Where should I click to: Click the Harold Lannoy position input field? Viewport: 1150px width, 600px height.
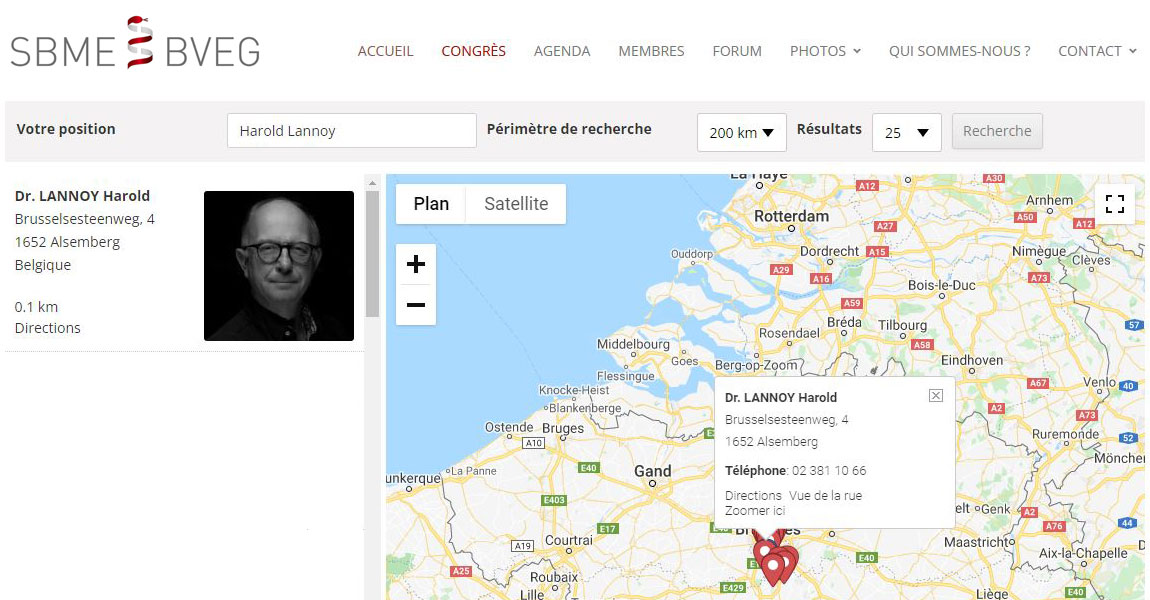[352, 131]
